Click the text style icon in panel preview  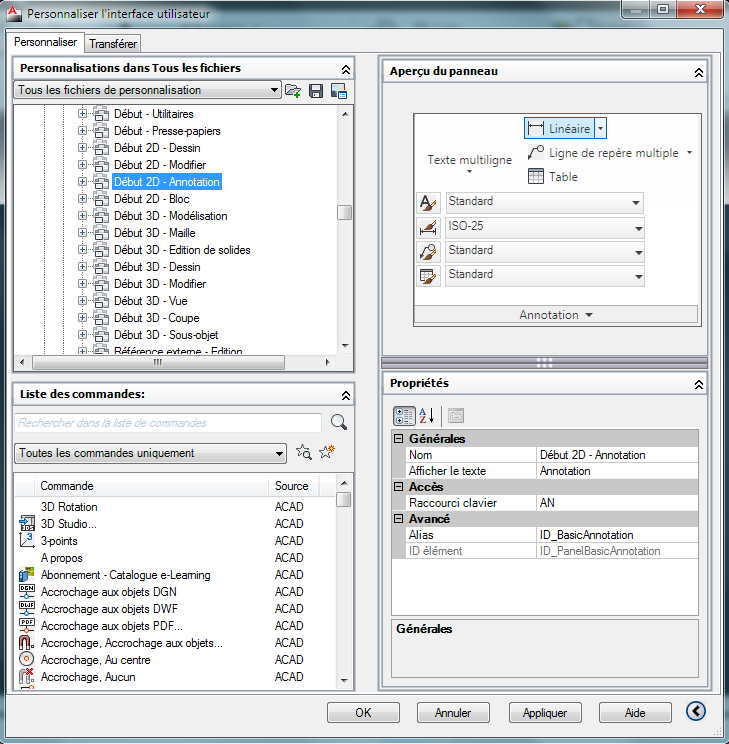[x=428, y=203]
